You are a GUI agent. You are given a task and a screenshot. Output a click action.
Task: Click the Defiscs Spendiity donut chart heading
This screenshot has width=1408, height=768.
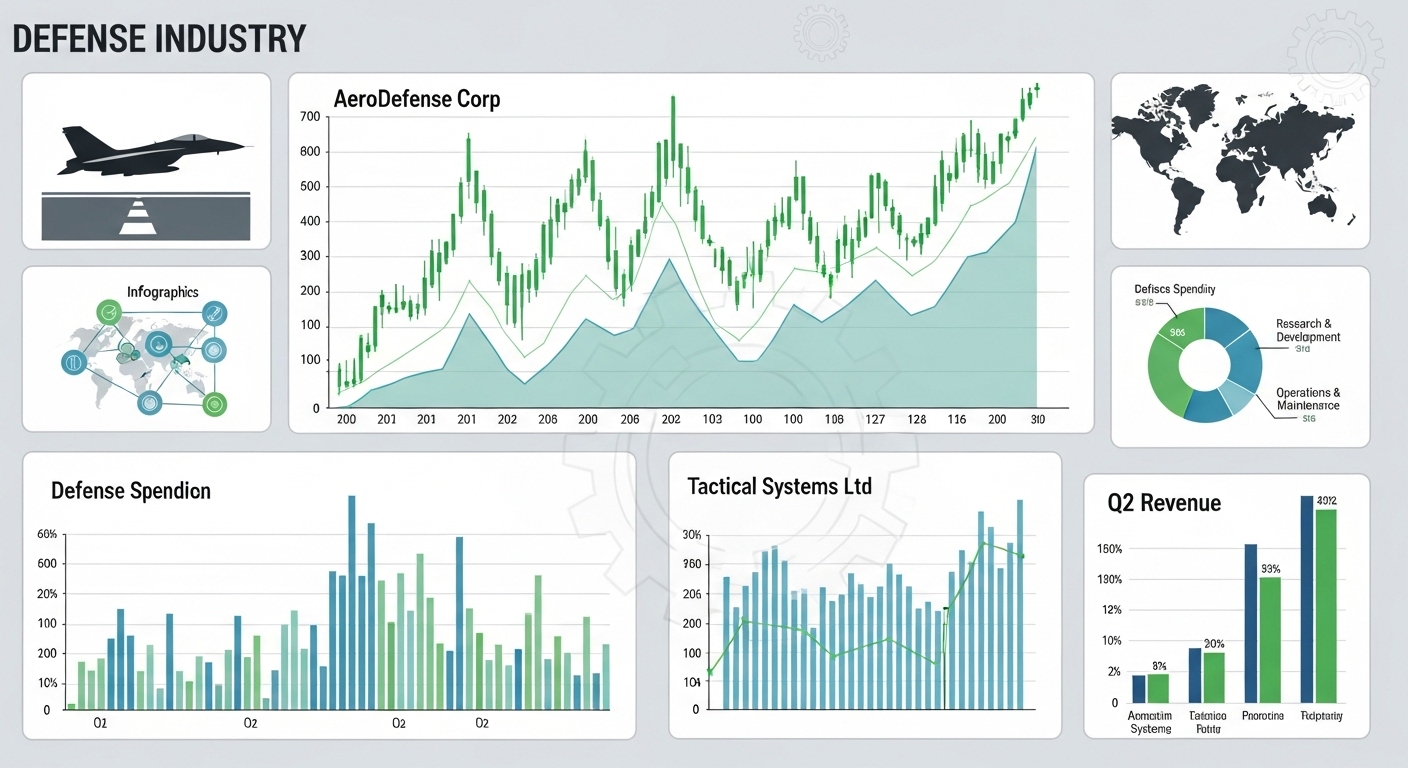coord(1175,289)
